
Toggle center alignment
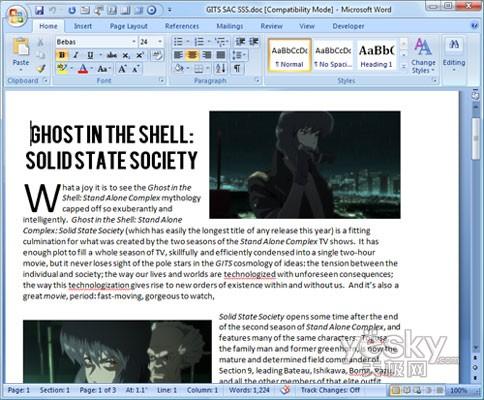[192, 55]
